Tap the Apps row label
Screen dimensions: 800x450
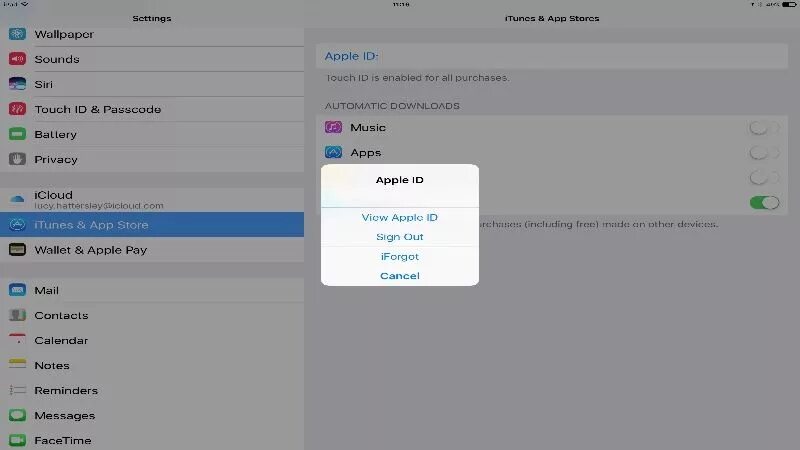[x=365, y=153]
